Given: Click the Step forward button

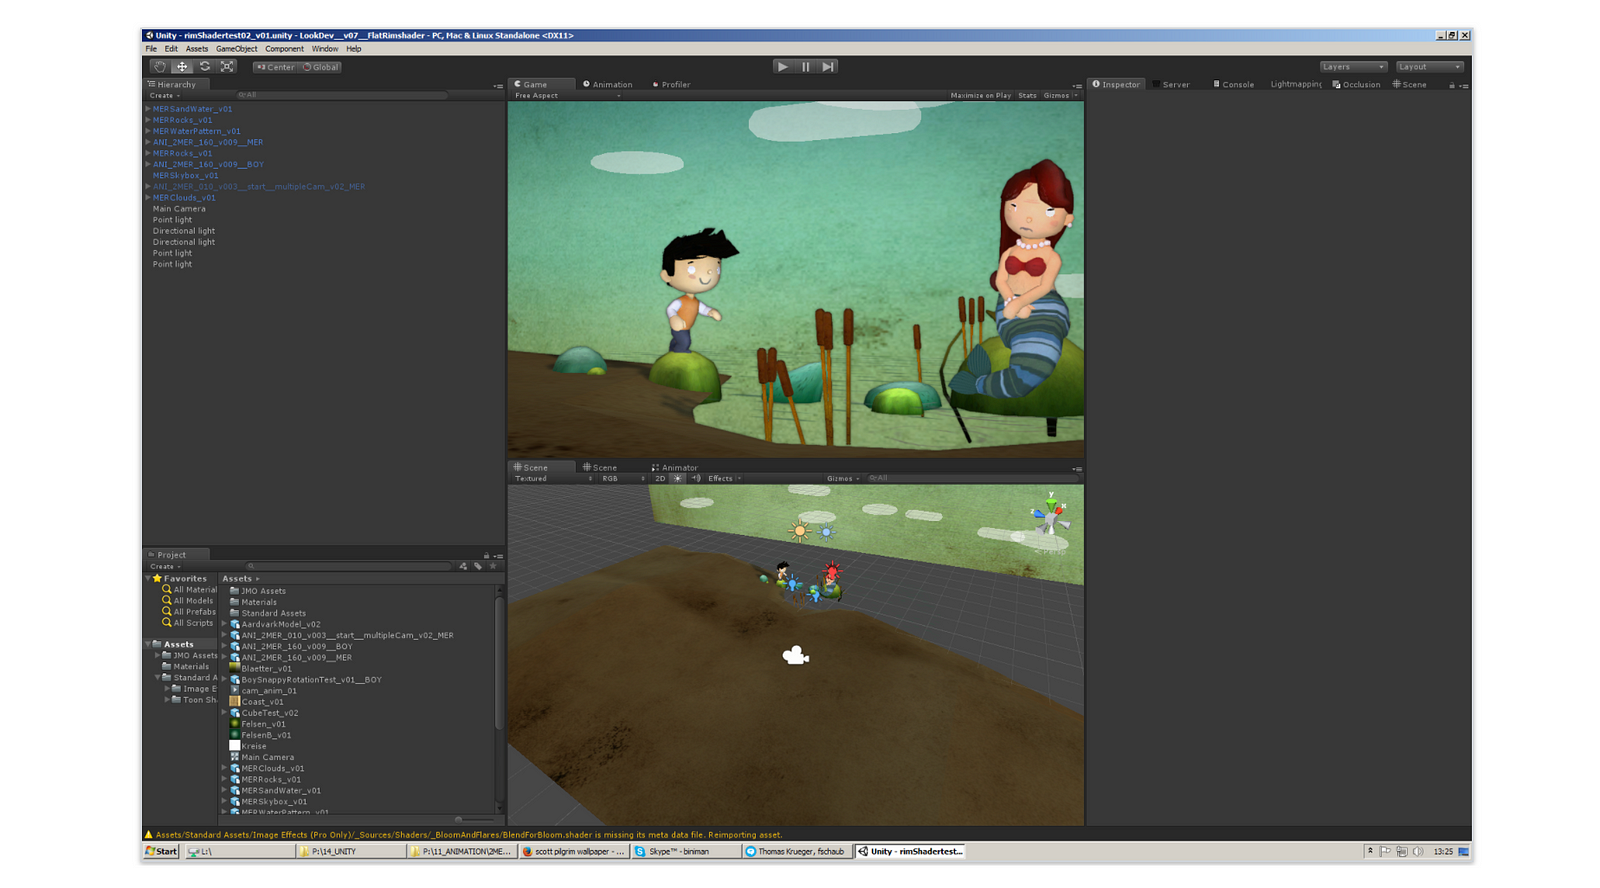Looking at the screenshot, I should (828, 67).
